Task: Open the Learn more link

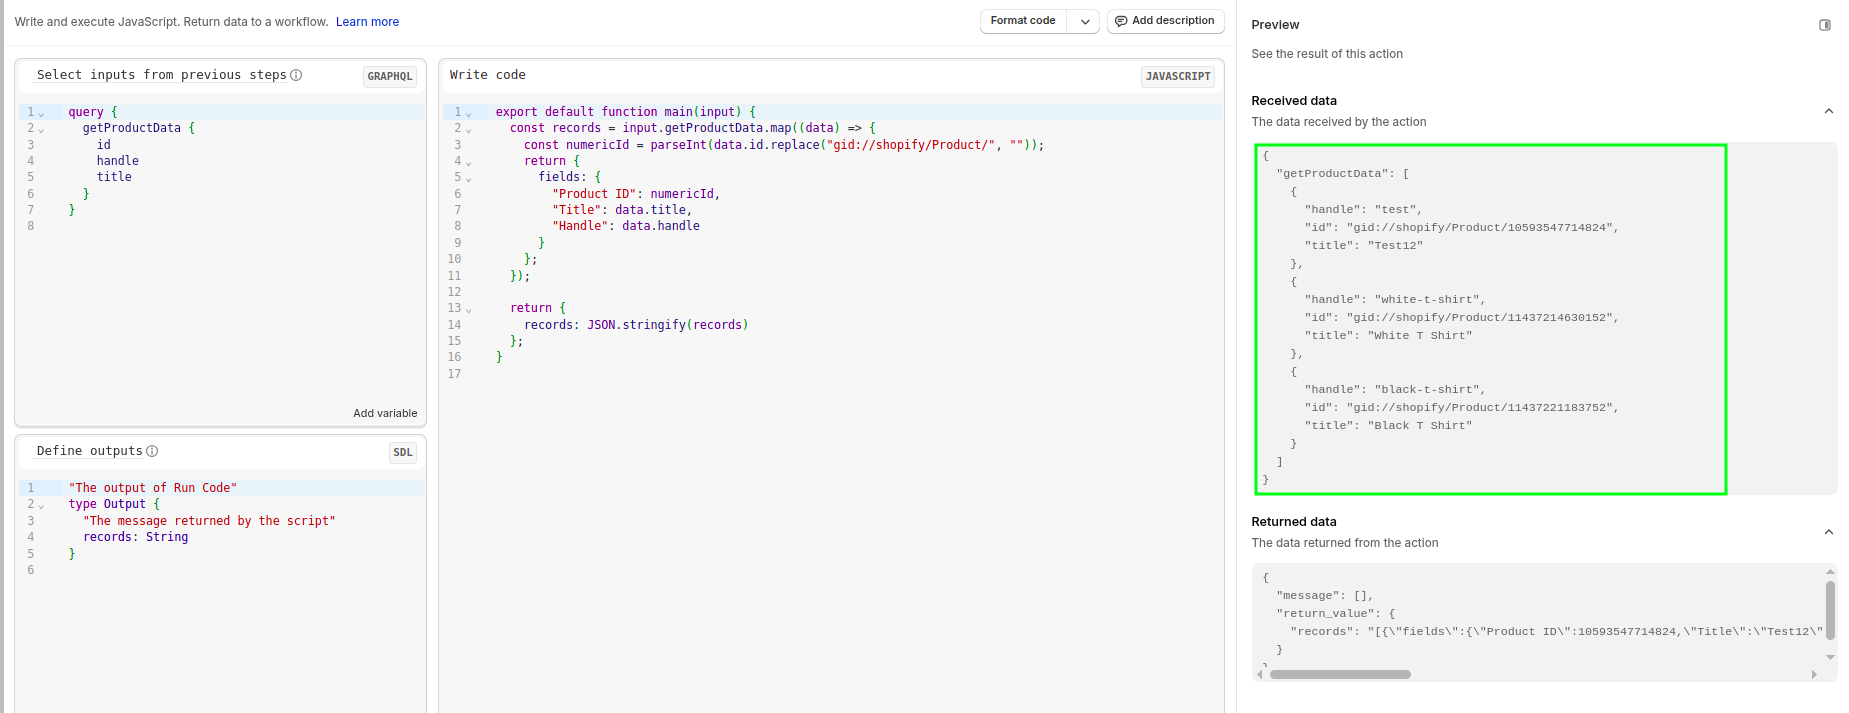Action: click(x=367, y=22)
